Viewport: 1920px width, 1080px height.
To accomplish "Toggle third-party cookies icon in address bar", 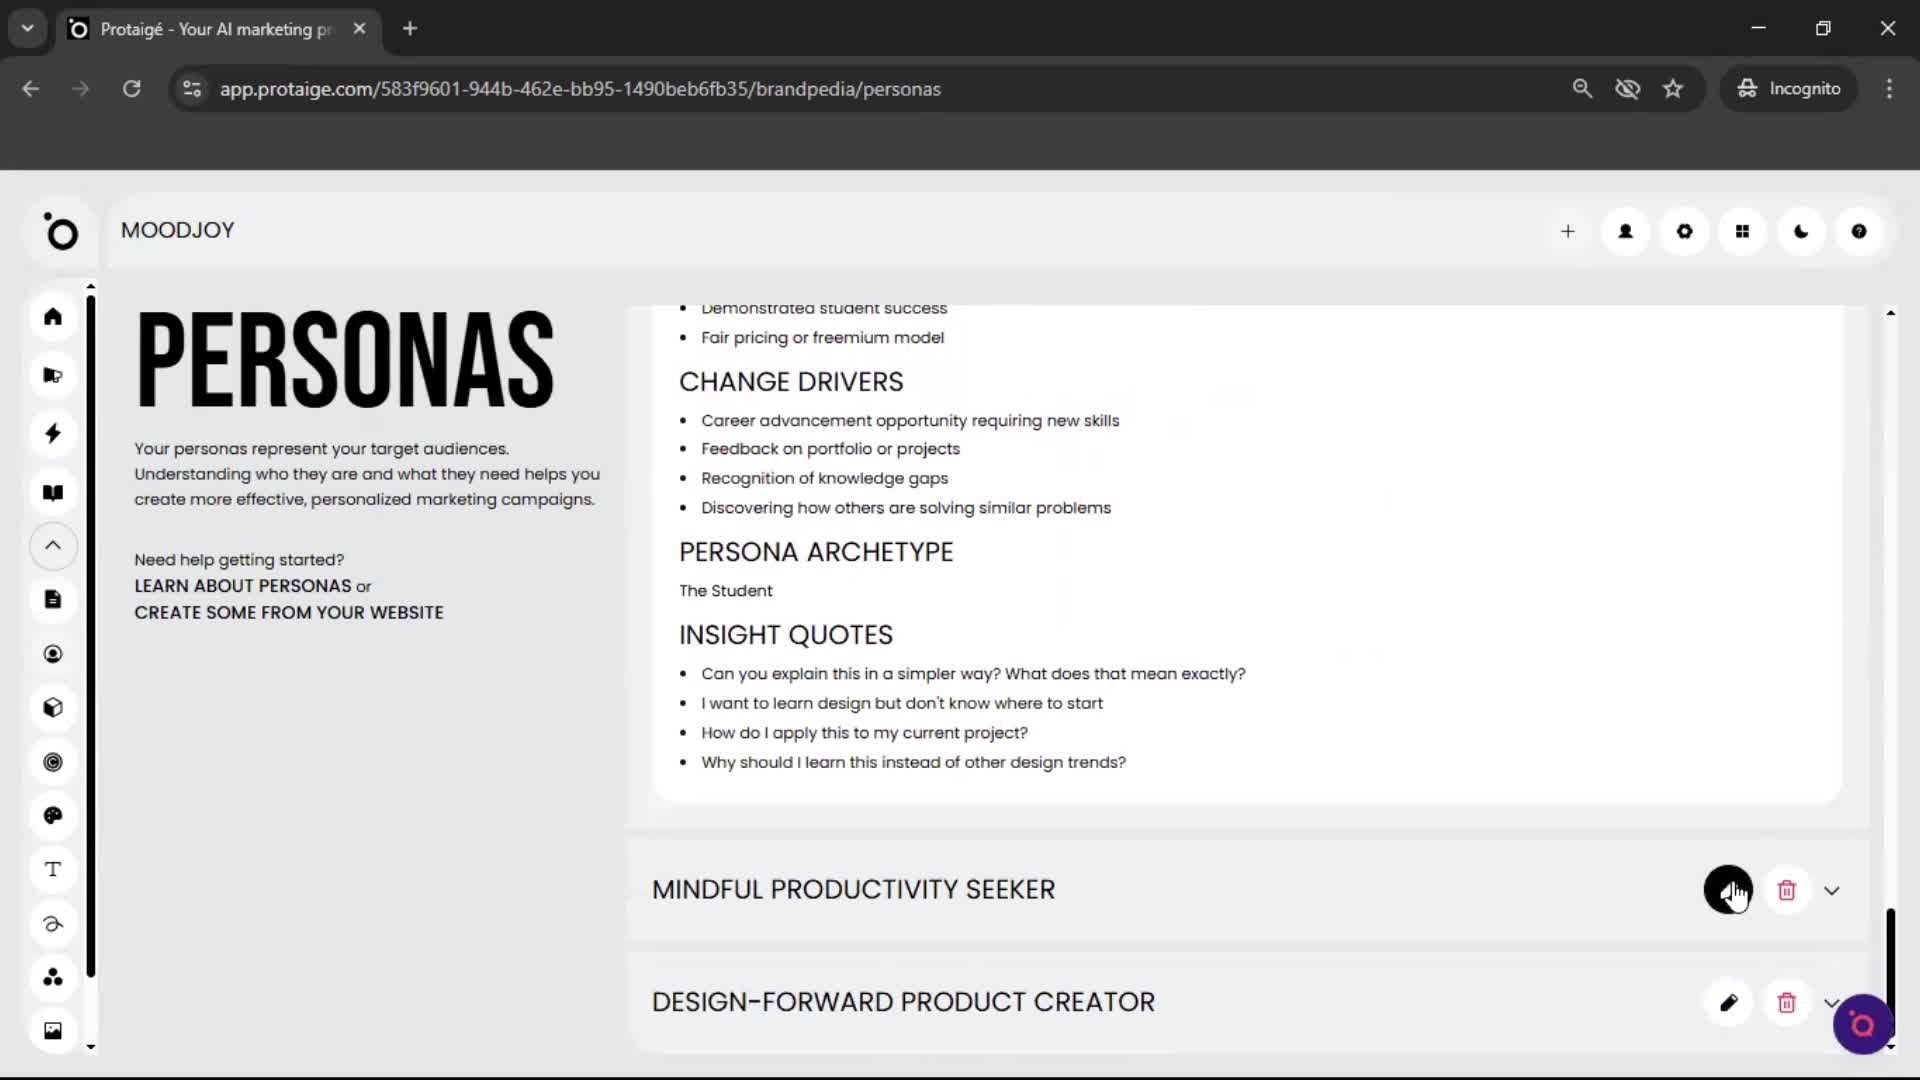I will 1628,88.
